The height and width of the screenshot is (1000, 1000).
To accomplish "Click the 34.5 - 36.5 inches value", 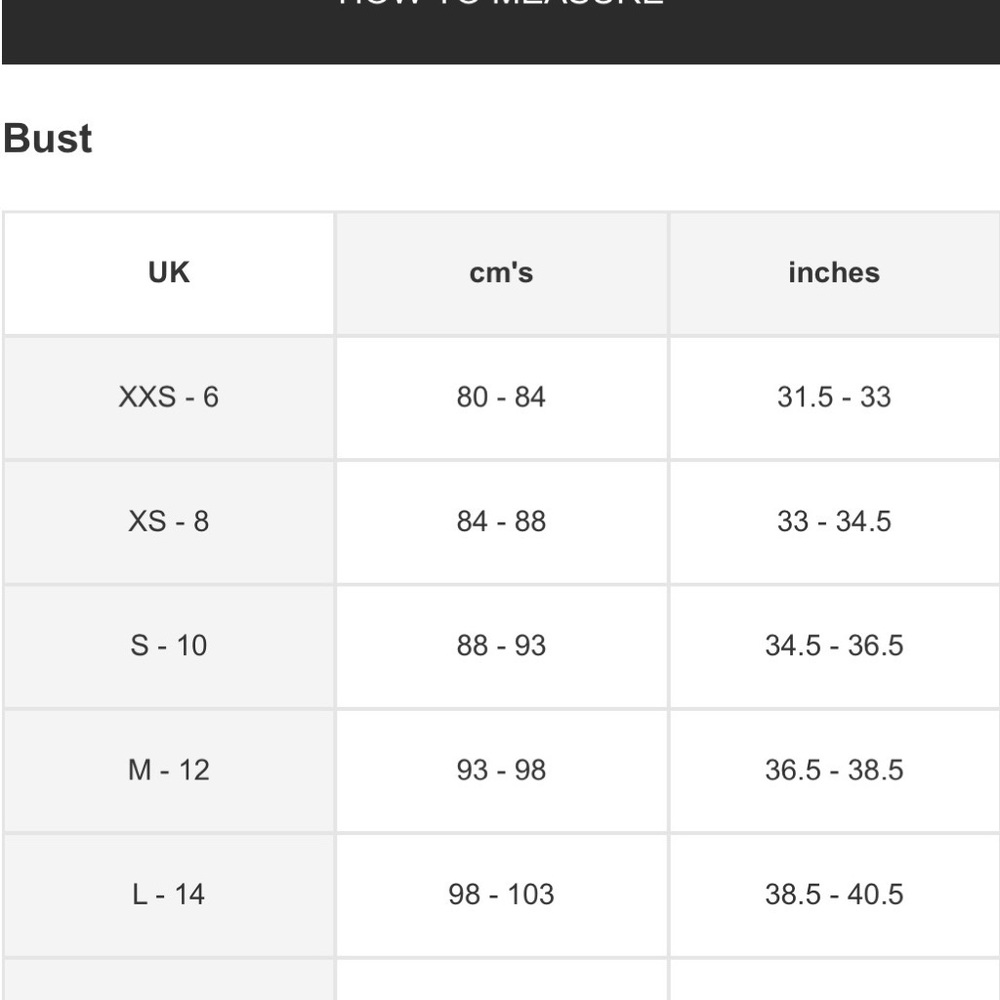I will click(833, 645).
